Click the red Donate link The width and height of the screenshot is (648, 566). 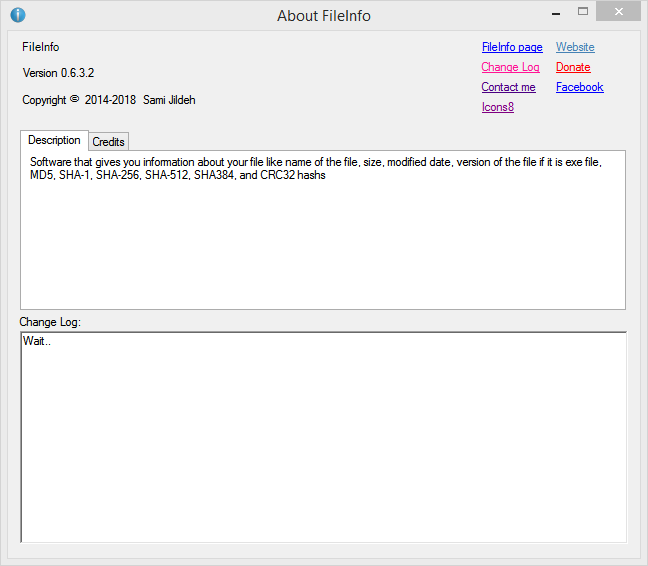pyautogui.click(x=573, y=67)
